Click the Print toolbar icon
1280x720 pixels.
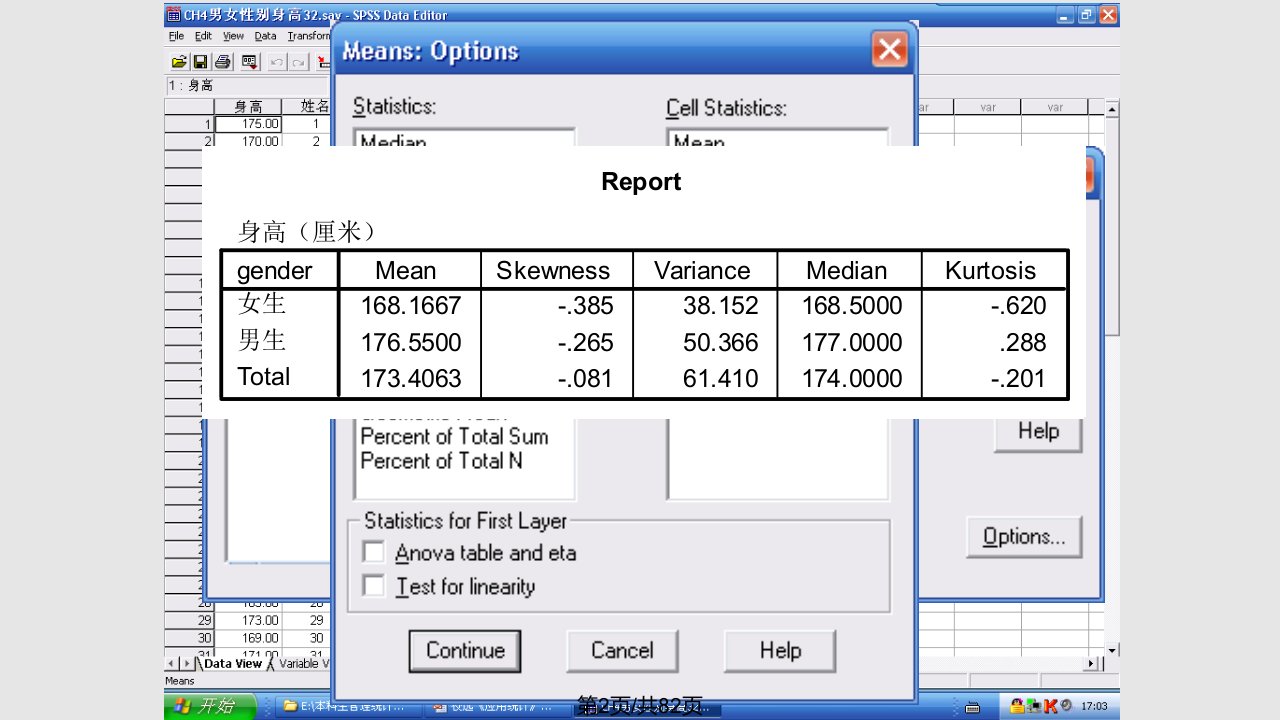coord(222,62)
